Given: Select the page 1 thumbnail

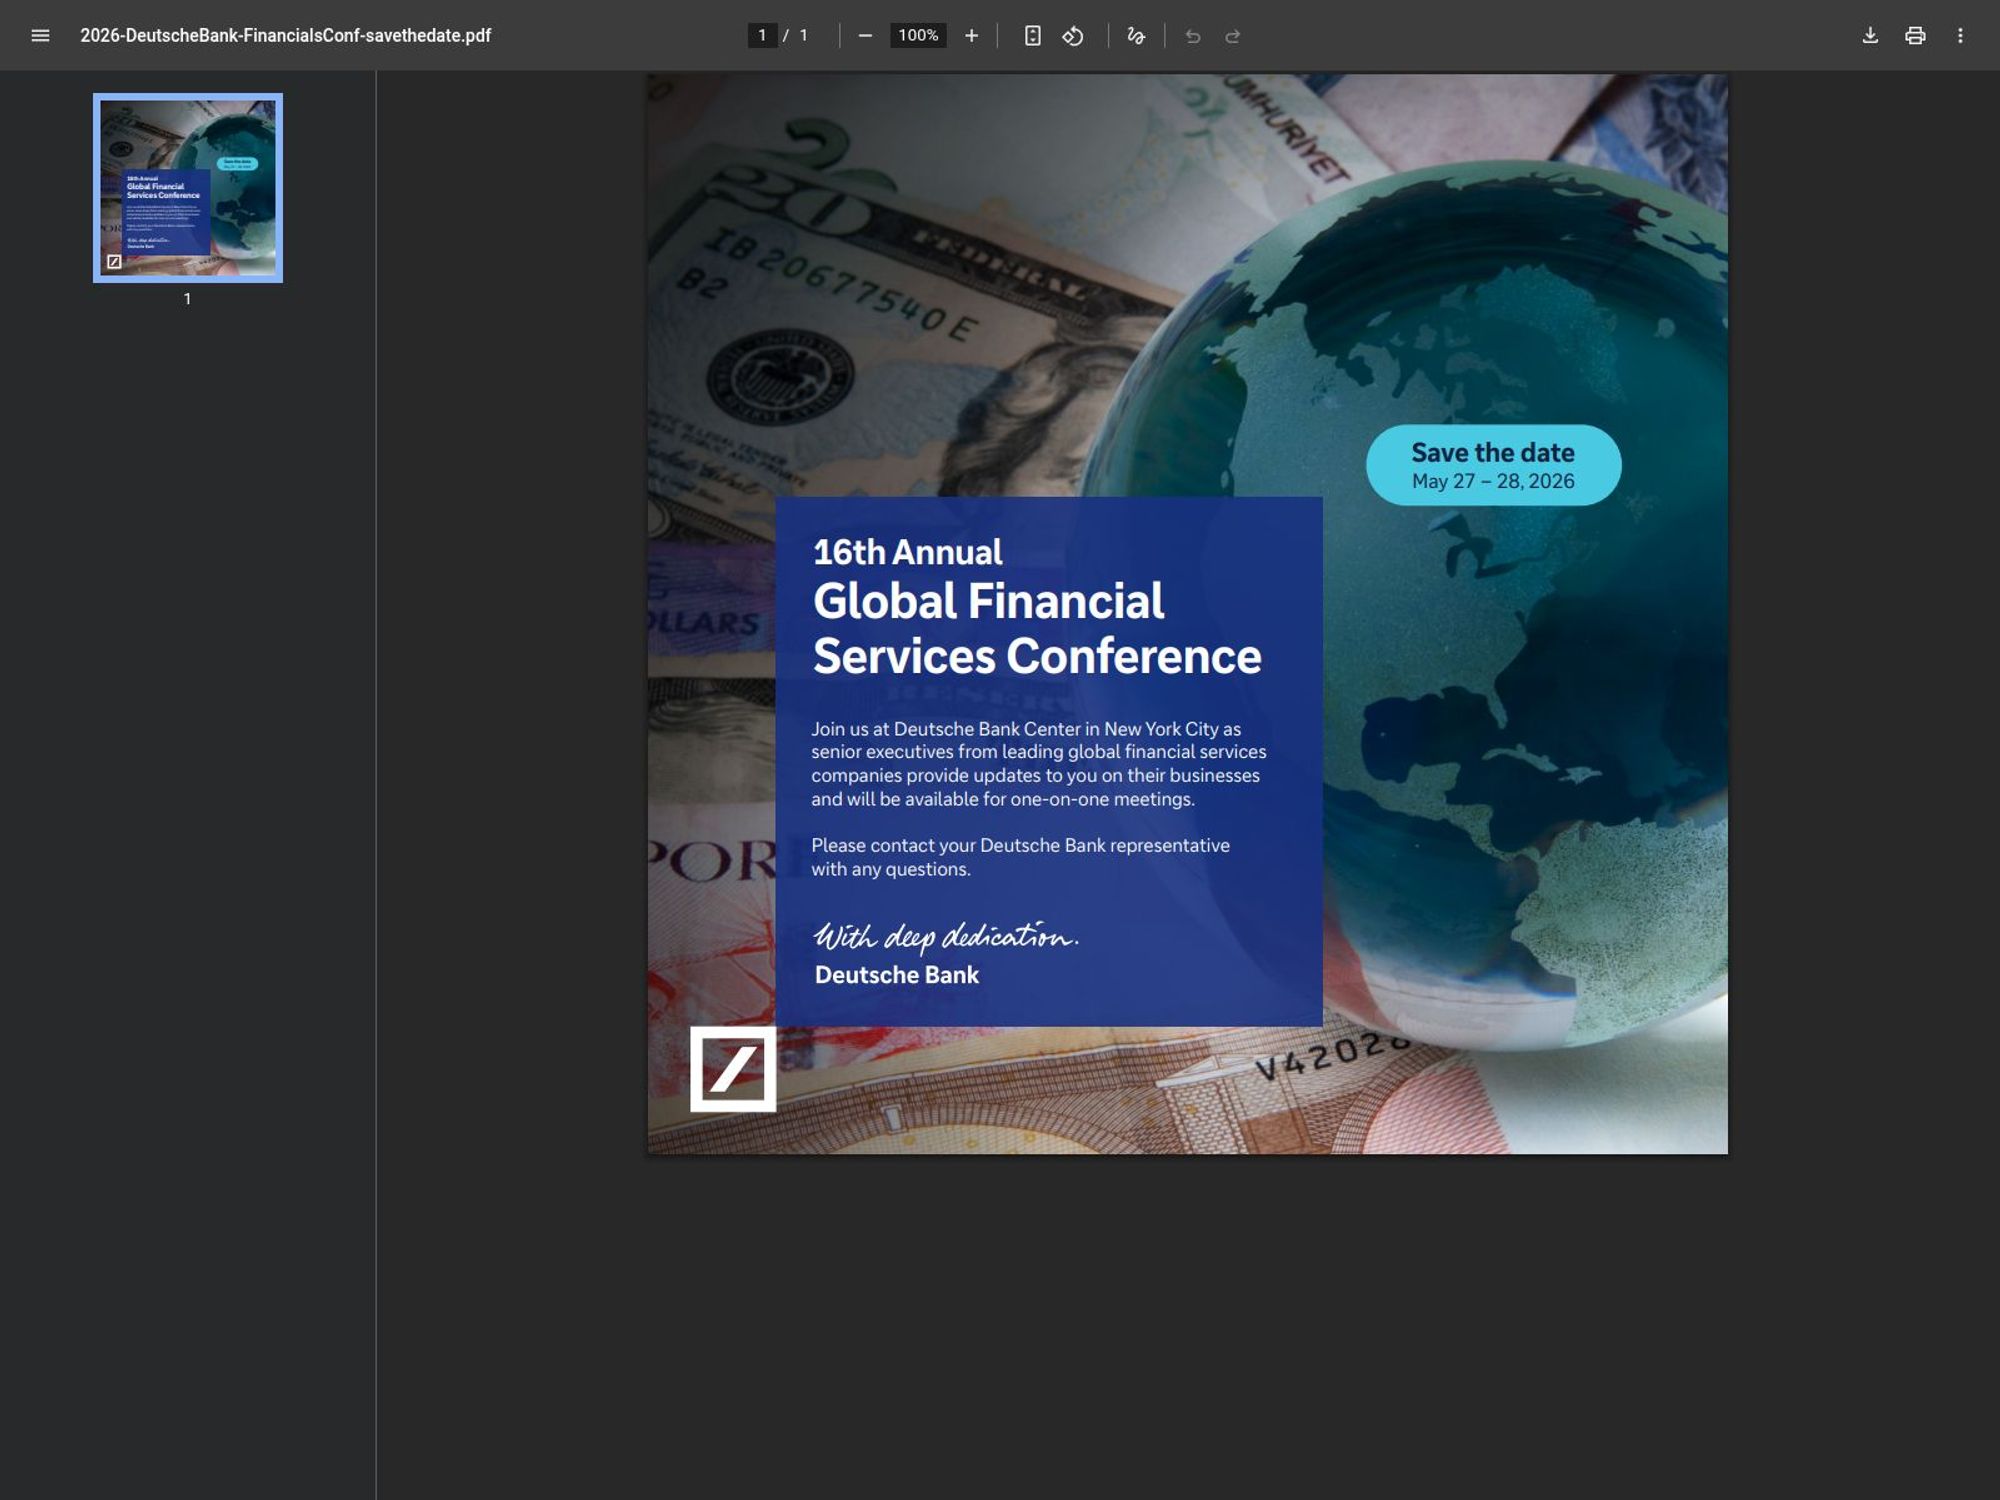Looking at the screenshot, I should click(x=187, y=186).
